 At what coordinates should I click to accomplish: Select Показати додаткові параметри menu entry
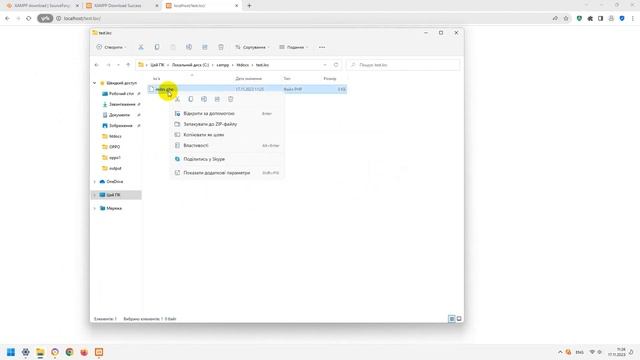point(227,173)
